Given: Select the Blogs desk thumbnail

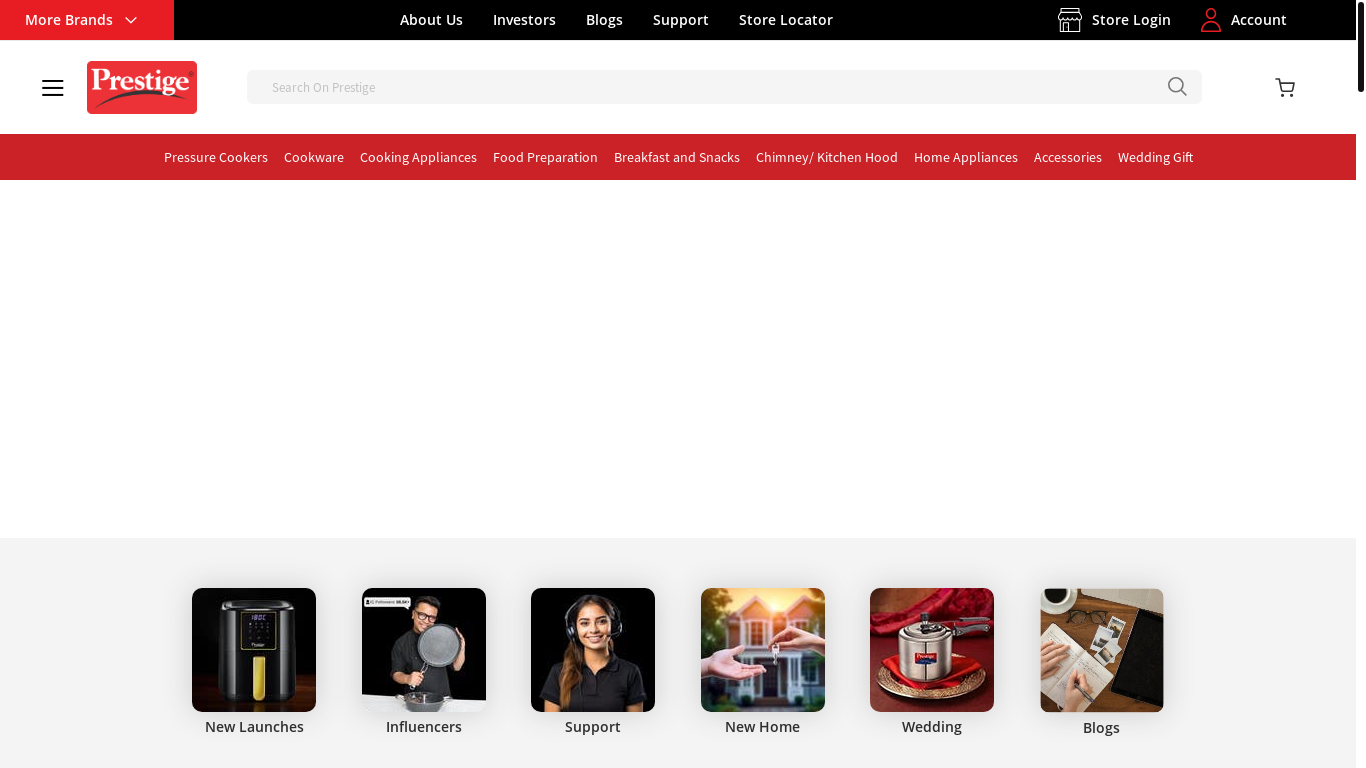Looking at the screenshot, I should [x=1102, y=650].
